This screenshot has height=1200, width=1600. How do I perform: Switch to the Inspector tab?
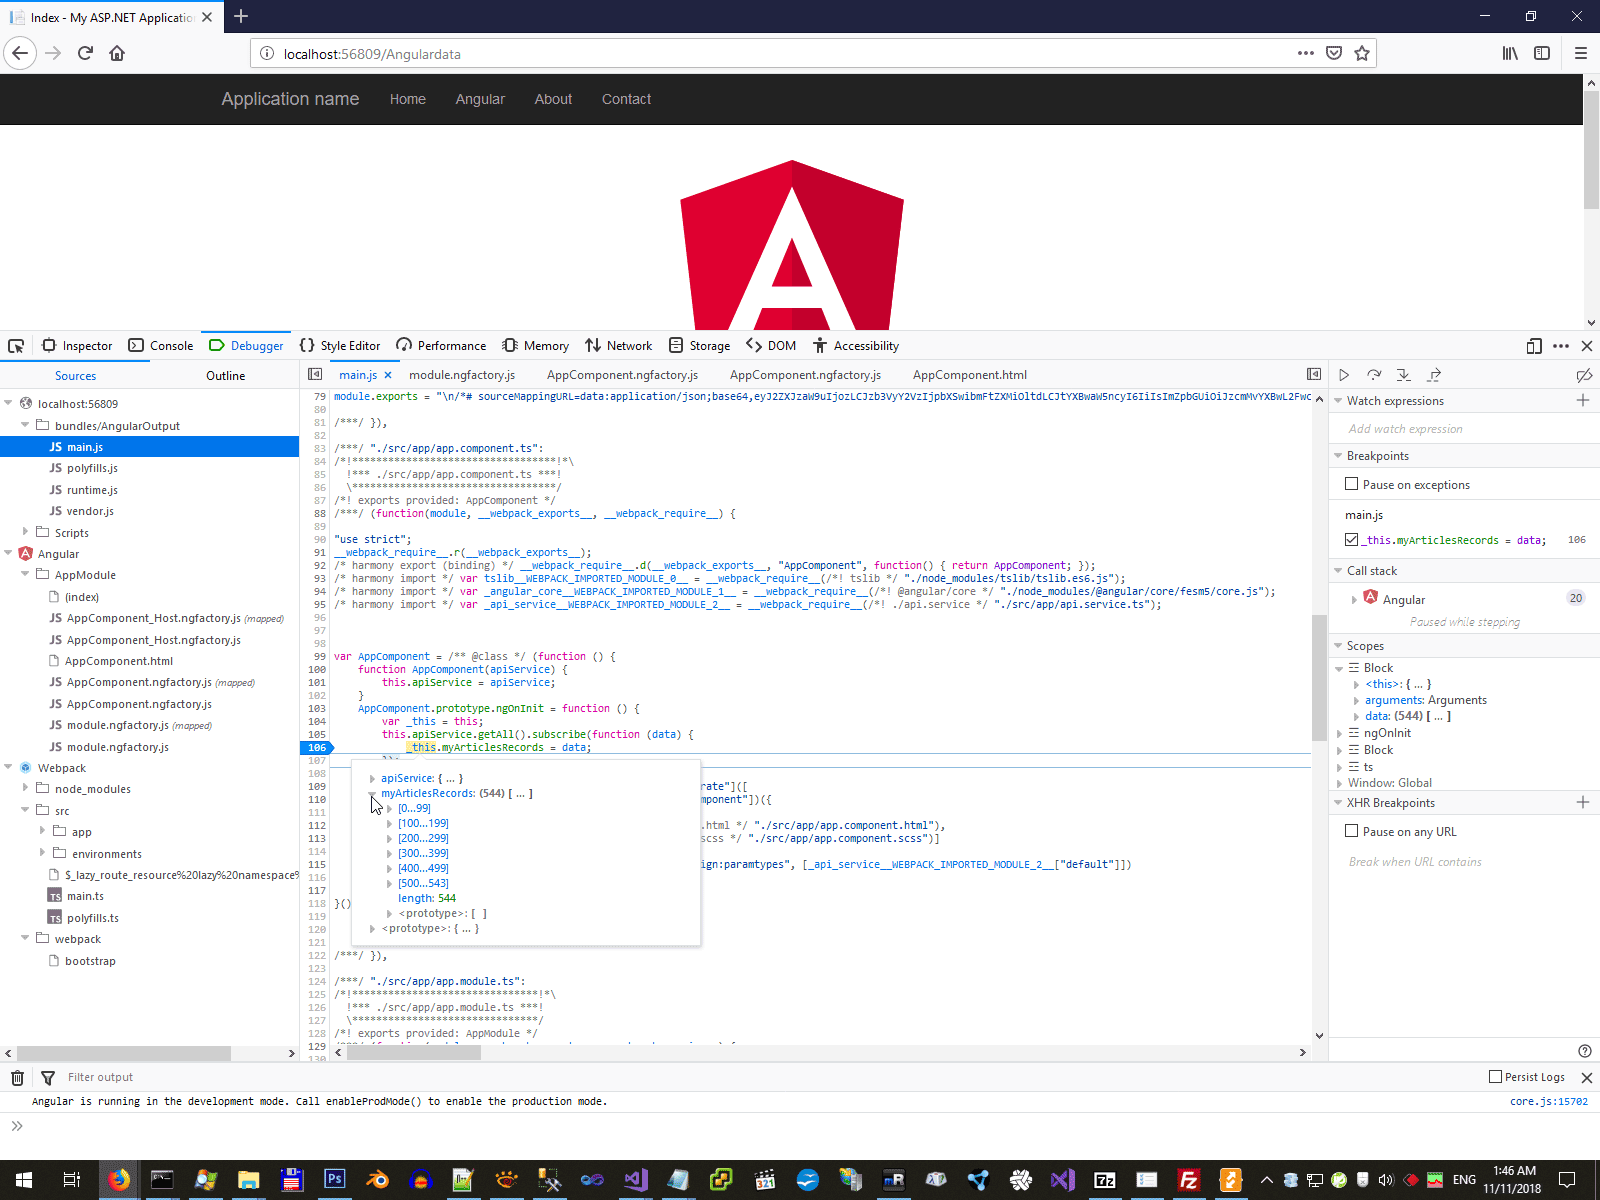77,346
